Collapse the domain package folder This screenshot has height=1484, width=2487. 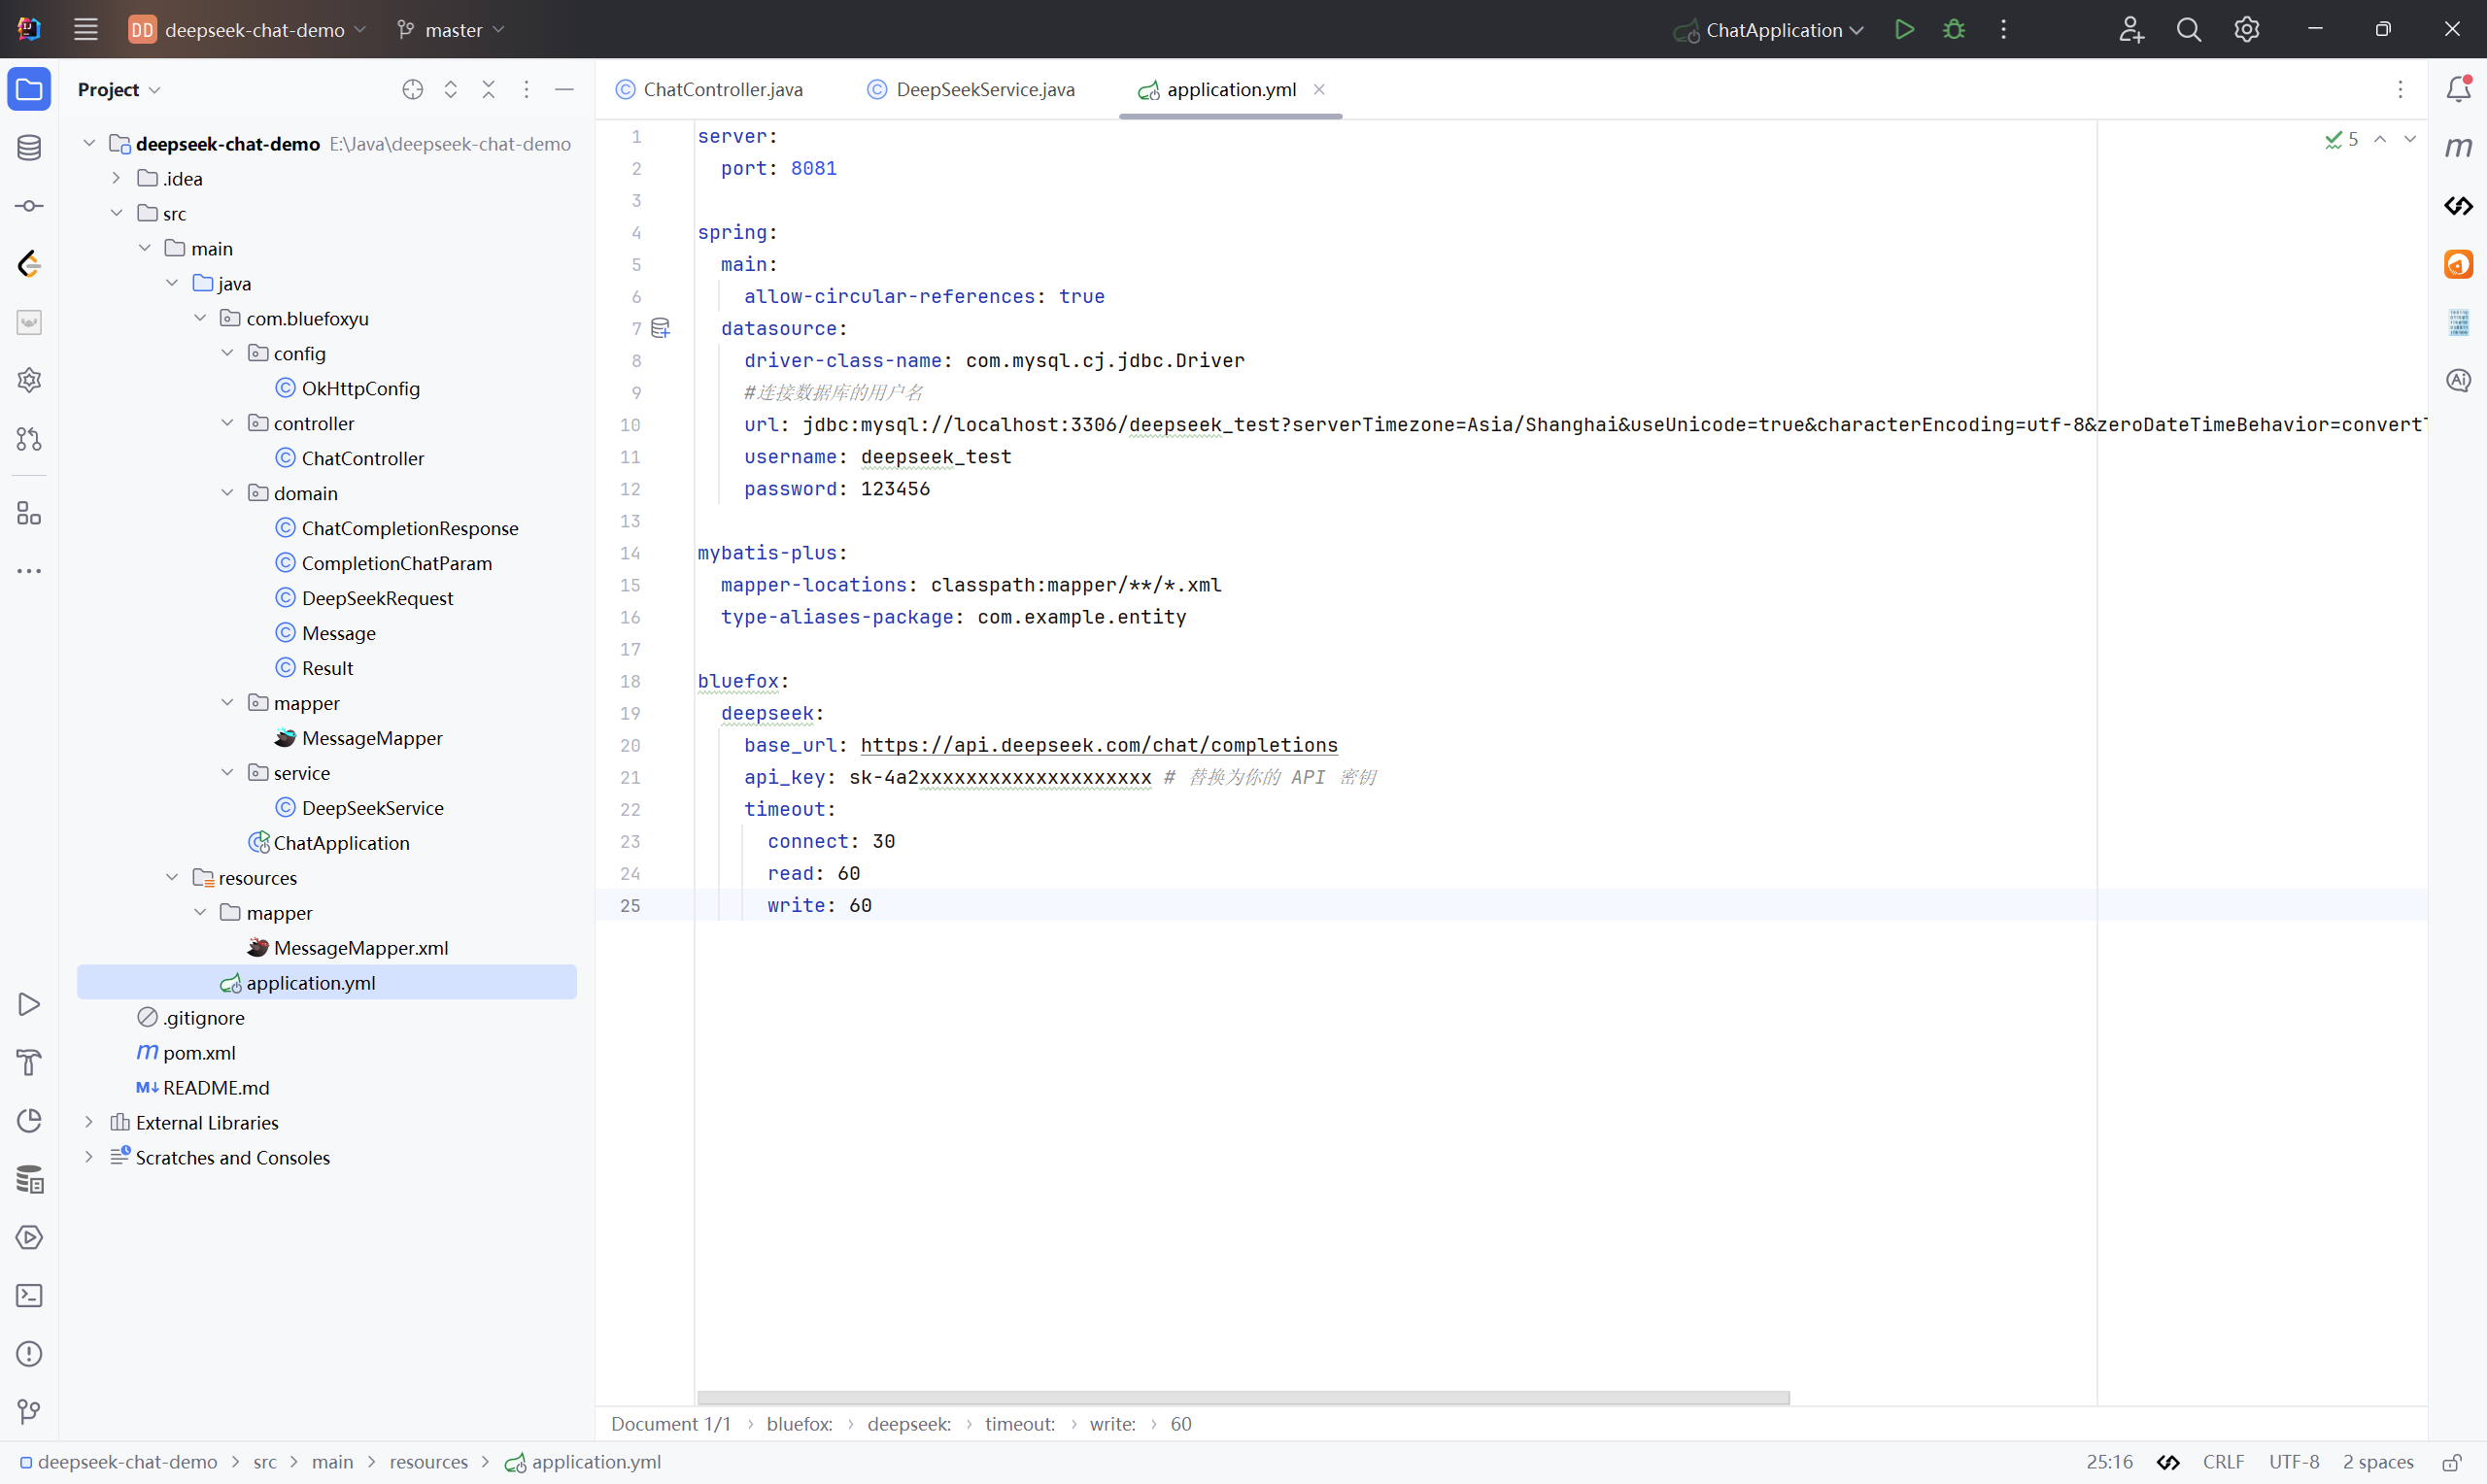[x=228, y=493]
